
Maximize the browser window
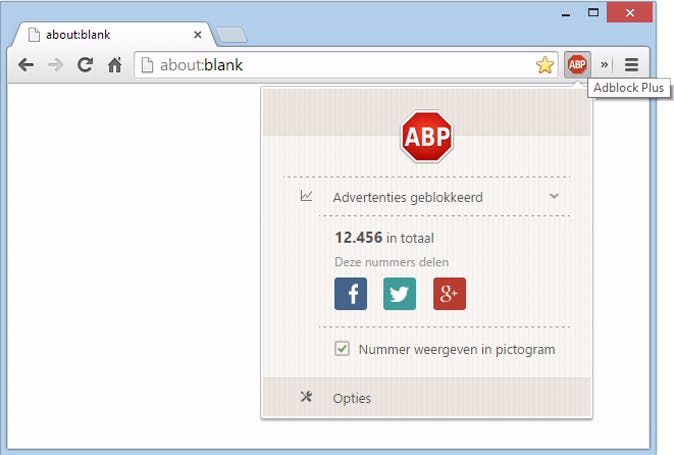(593, 12)
